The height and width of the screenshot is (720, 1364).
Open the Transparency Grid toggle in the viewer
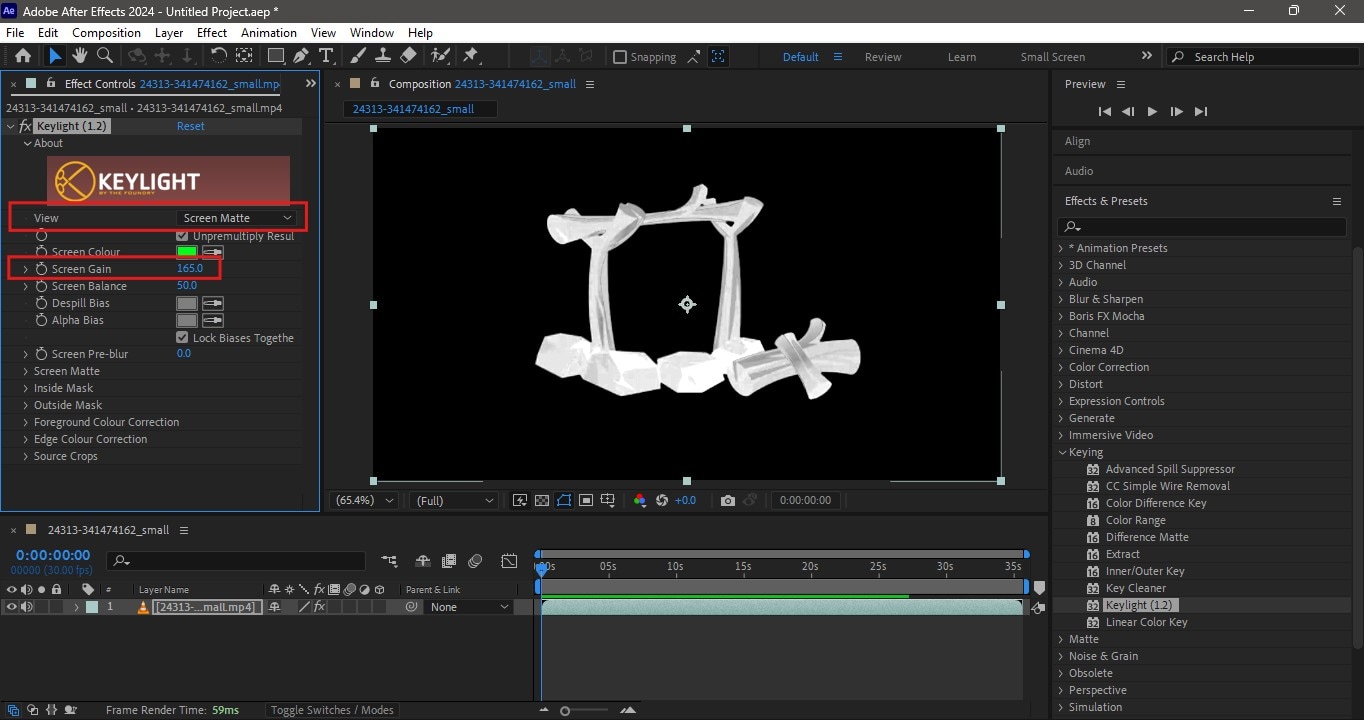(541, 500)
